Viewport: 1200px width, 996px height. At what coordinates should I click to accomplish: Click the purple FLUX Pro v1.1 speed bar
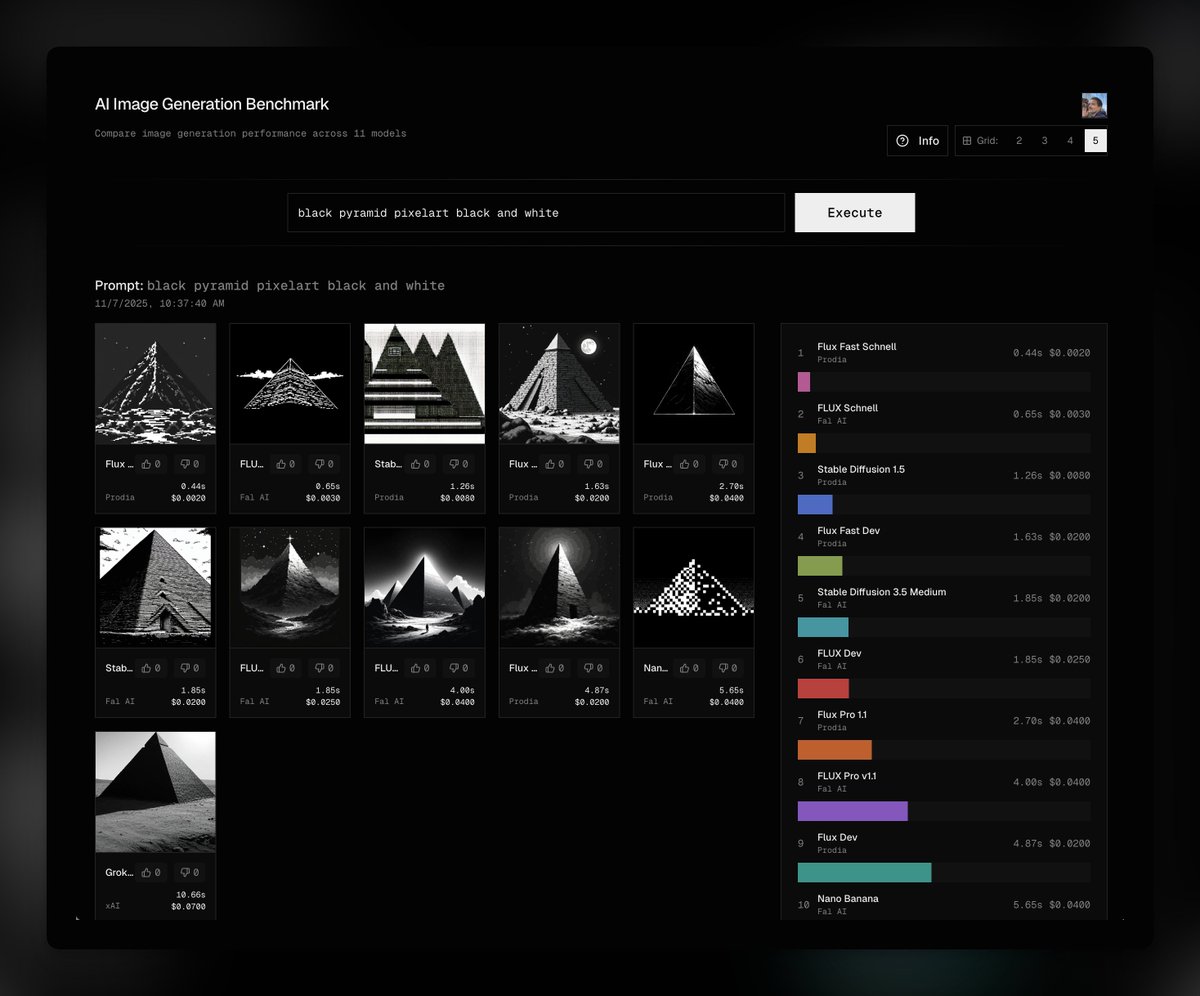tap(852, 811)
